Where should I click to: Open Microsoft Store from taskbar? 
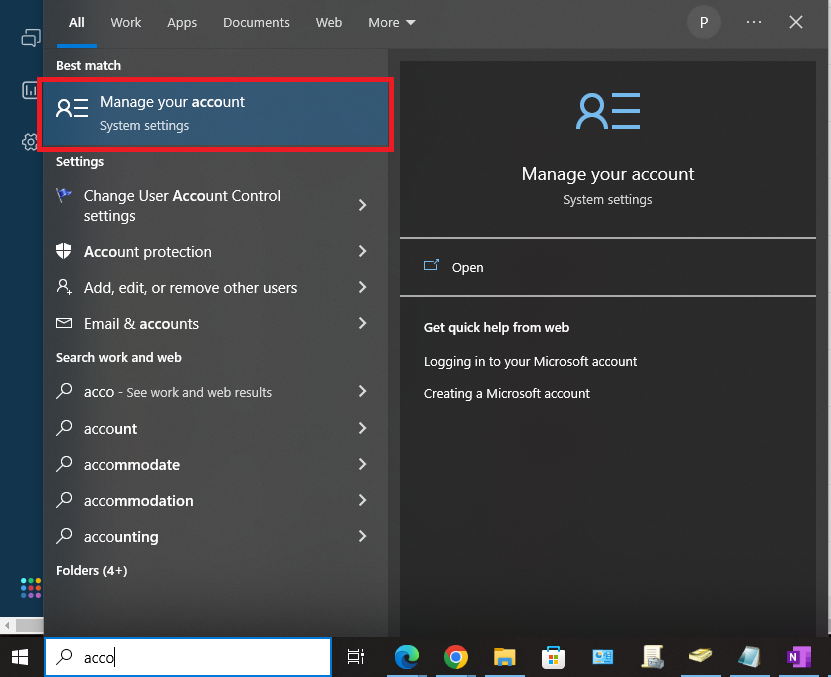point(553,657)
